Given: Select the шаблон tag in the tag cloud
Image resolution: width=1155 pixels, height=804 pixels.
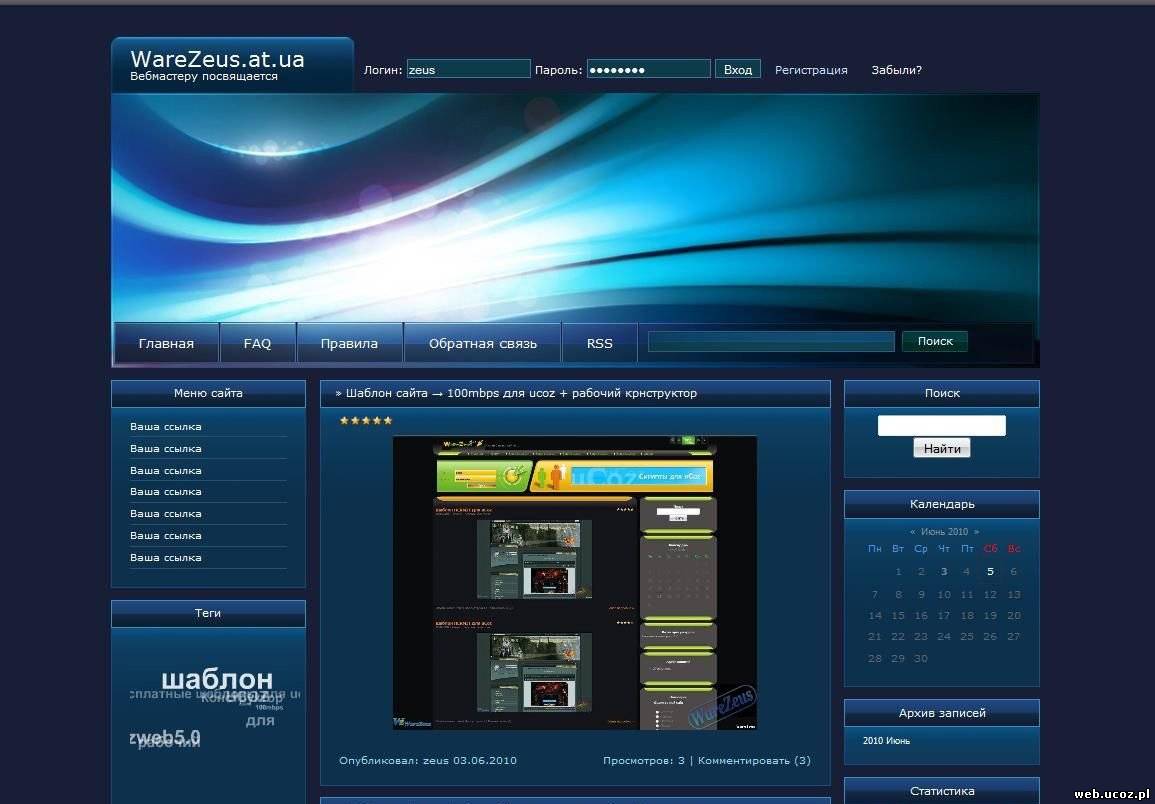Looking at the screenshot, I should pos(216,681).
